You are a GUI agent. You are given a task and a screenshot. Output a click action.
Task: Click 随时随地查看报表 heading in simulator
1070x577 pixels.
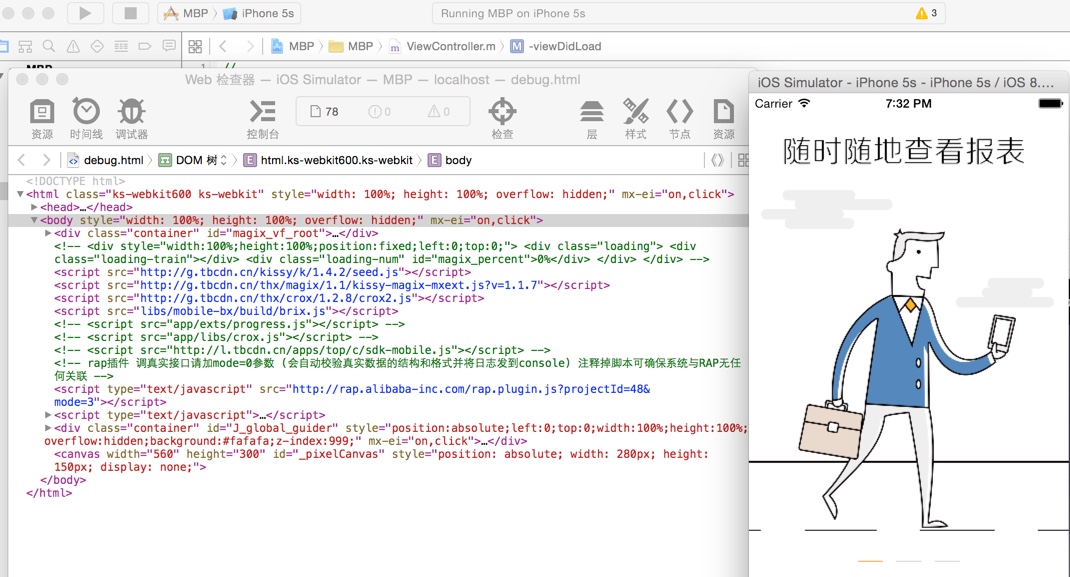[x=903, y=151]
